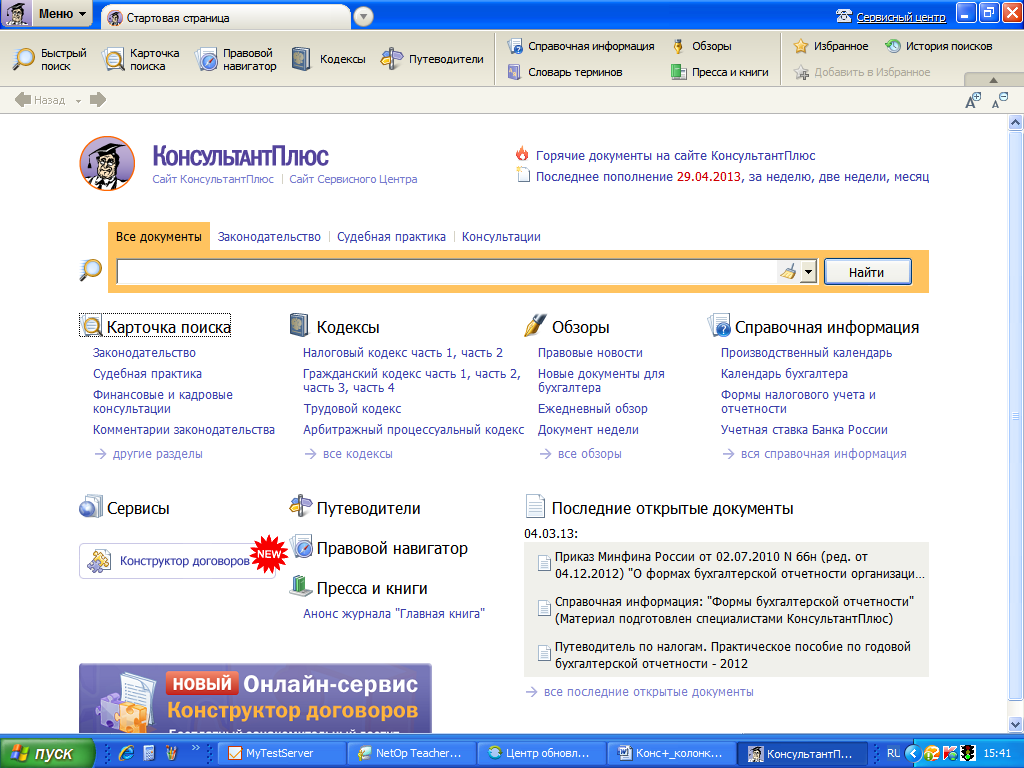Open Словарь терминов in toolbar
This screenshot has width=1024, height=768.
tap(565, 72)
